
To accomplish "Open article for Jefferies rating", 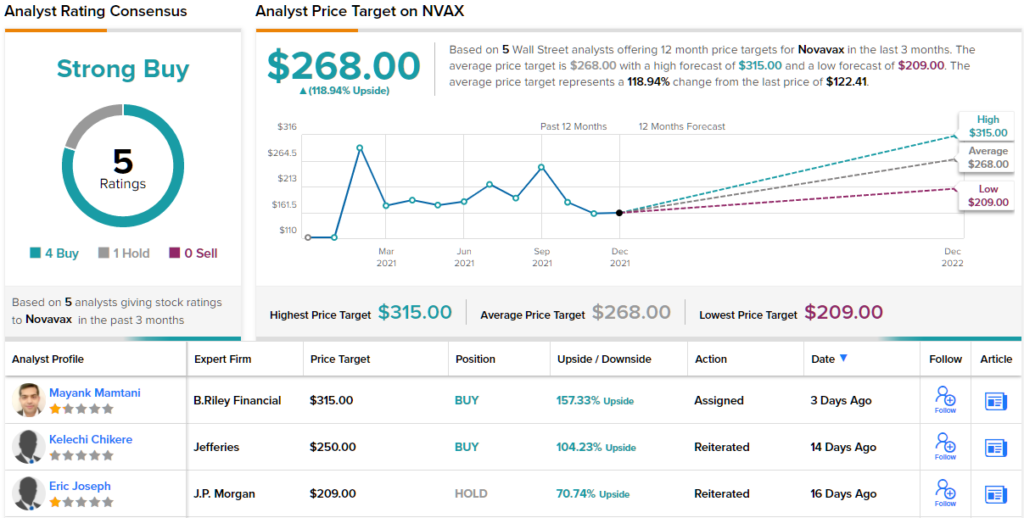I will point(996,447).
